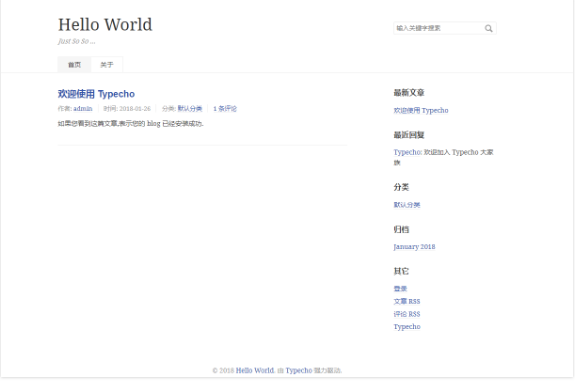Open the 登录 login link
Image resolution: width=575 pixels, height=384 pixels.
(x=400, y=289)
